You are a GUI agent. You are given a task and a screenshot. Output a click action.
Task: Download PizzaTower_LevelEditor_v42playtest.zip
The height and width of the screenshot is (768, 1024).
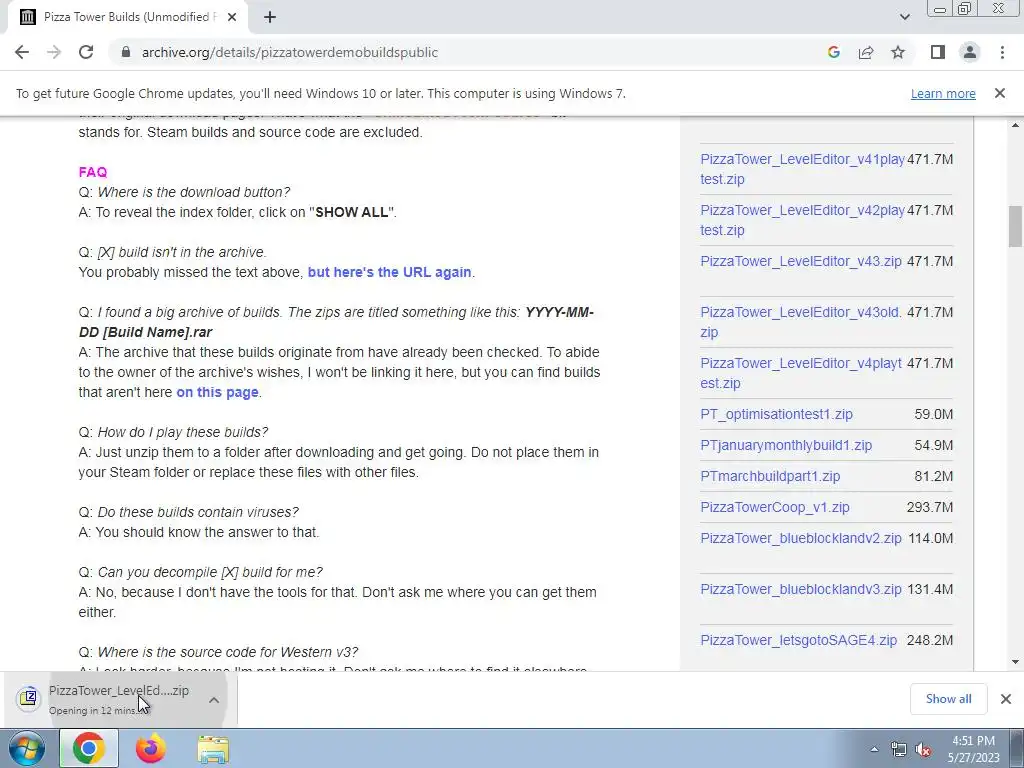[x=803, y=220]
